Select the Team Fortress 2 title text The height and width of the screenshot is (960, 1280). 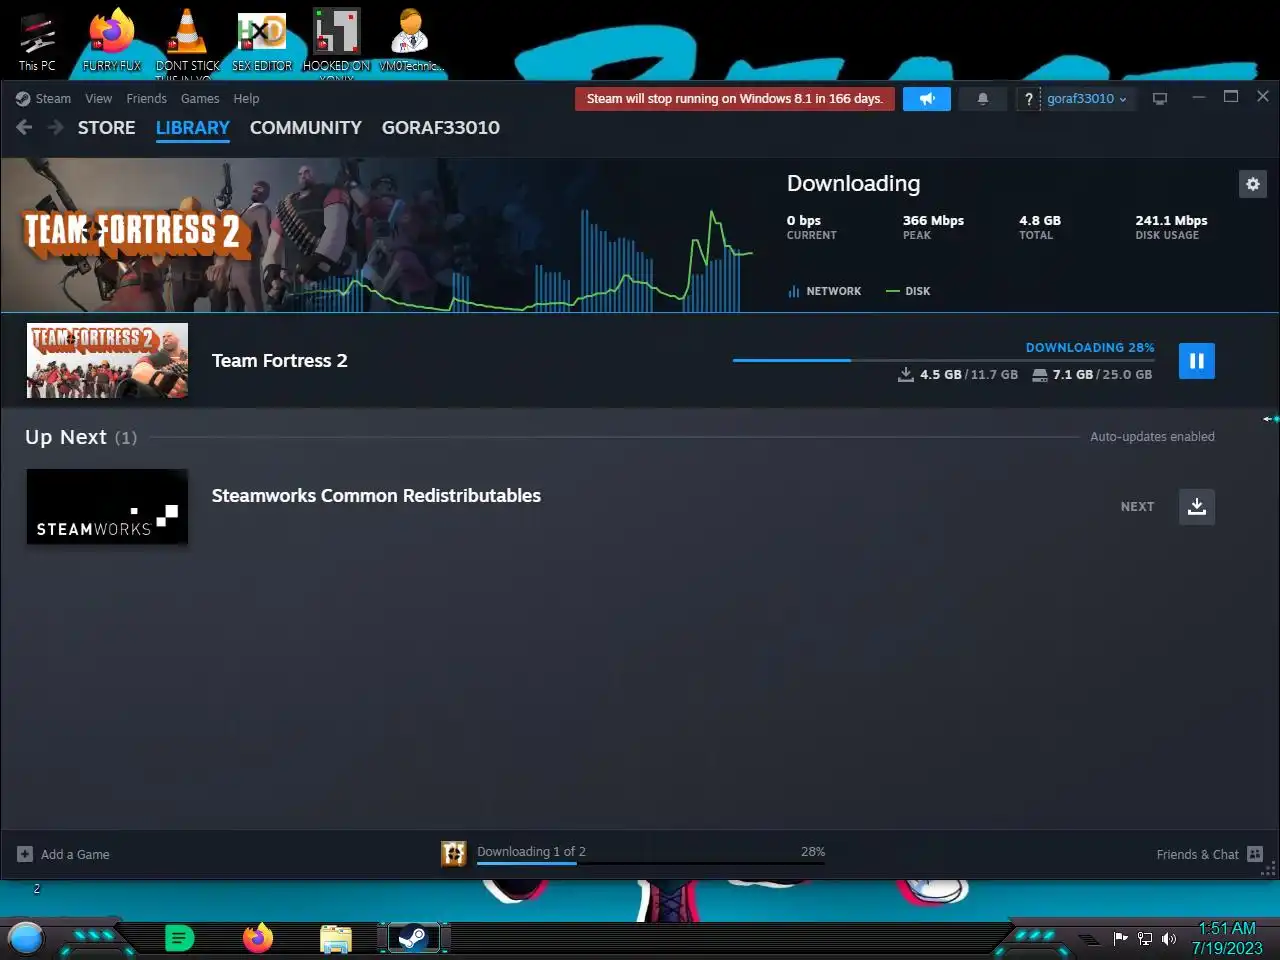click(279, 361)
